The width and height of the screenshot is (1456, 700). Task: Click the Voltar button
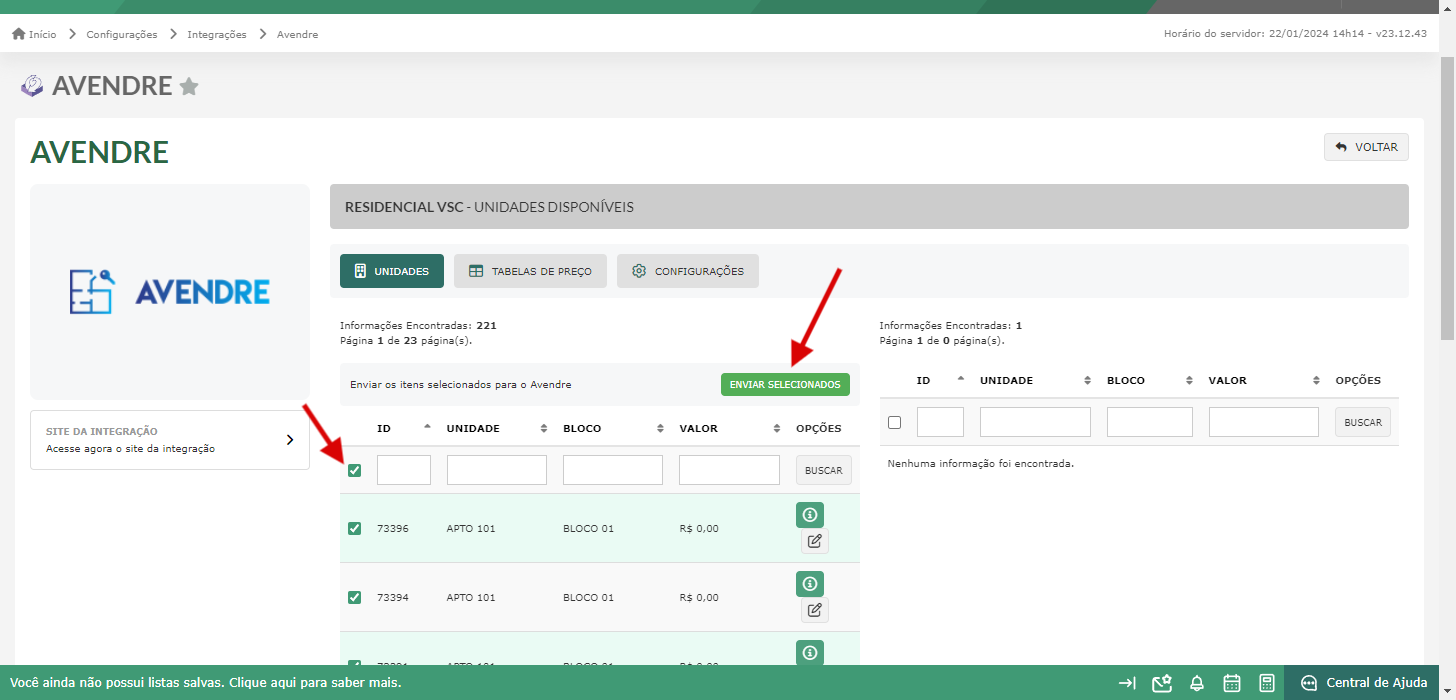1366,147
